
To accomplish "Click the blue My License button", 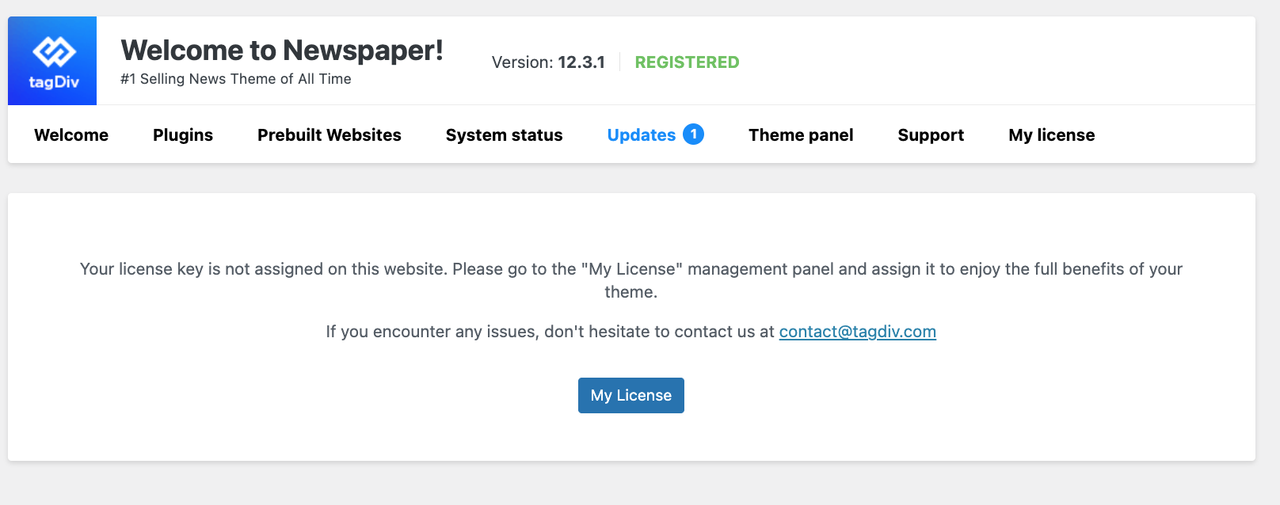I will (631, 395).
